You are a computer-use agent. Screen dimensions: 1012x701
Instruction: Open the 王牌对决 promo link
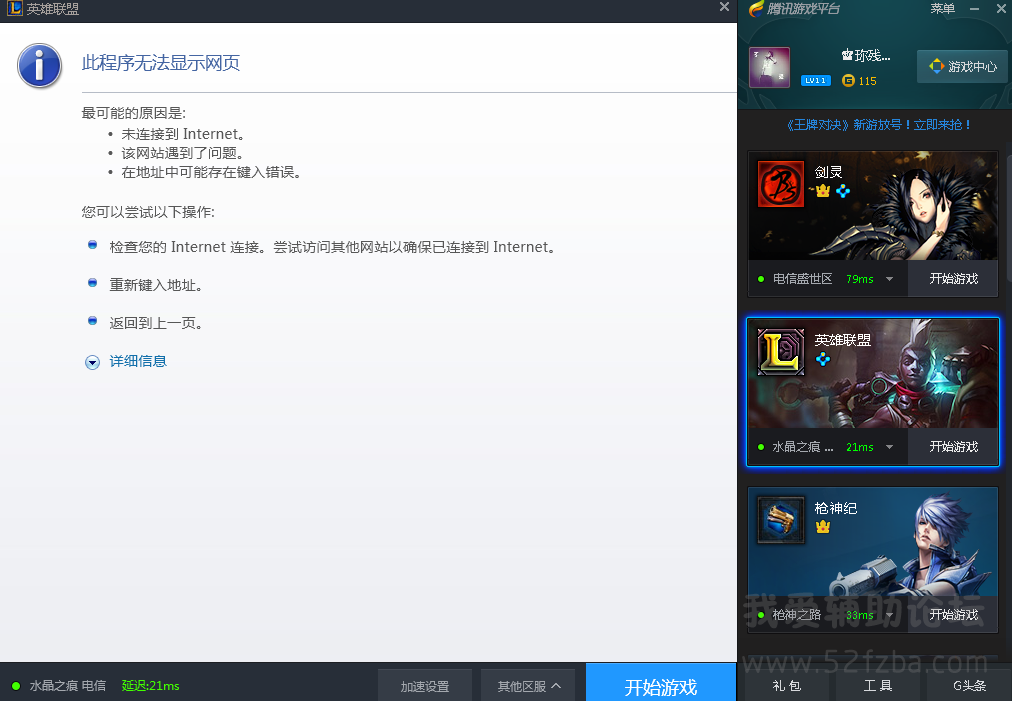pos(878,125)
